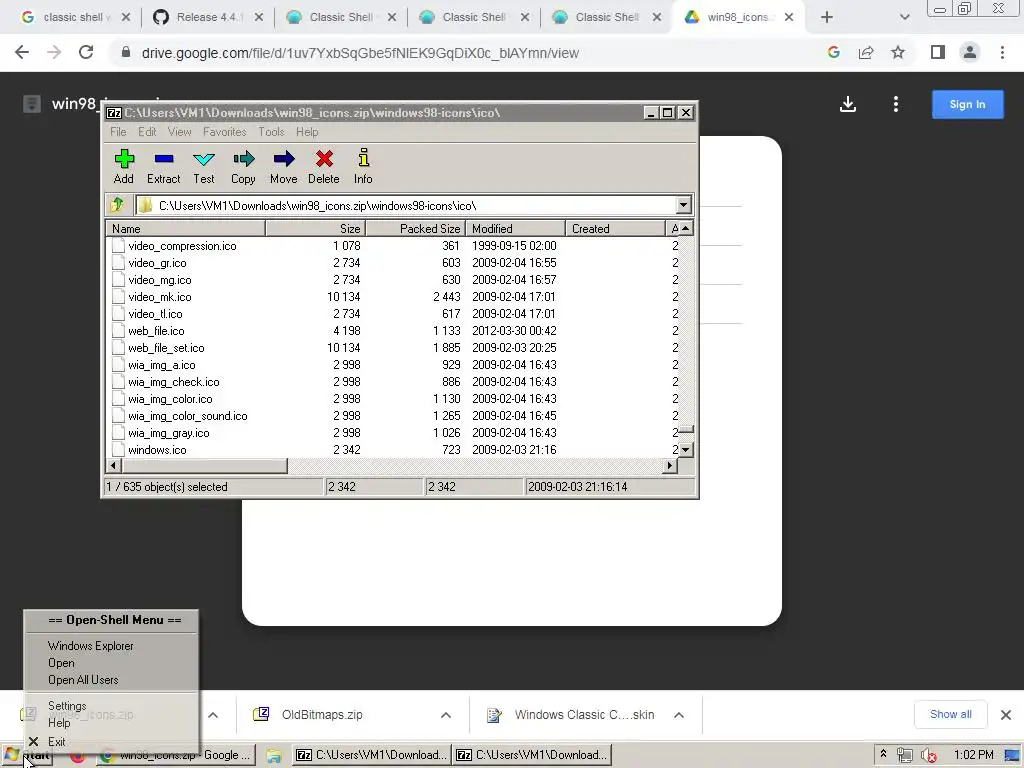
Task: Click the show desktop tray icon
Action: [1012, 756]
